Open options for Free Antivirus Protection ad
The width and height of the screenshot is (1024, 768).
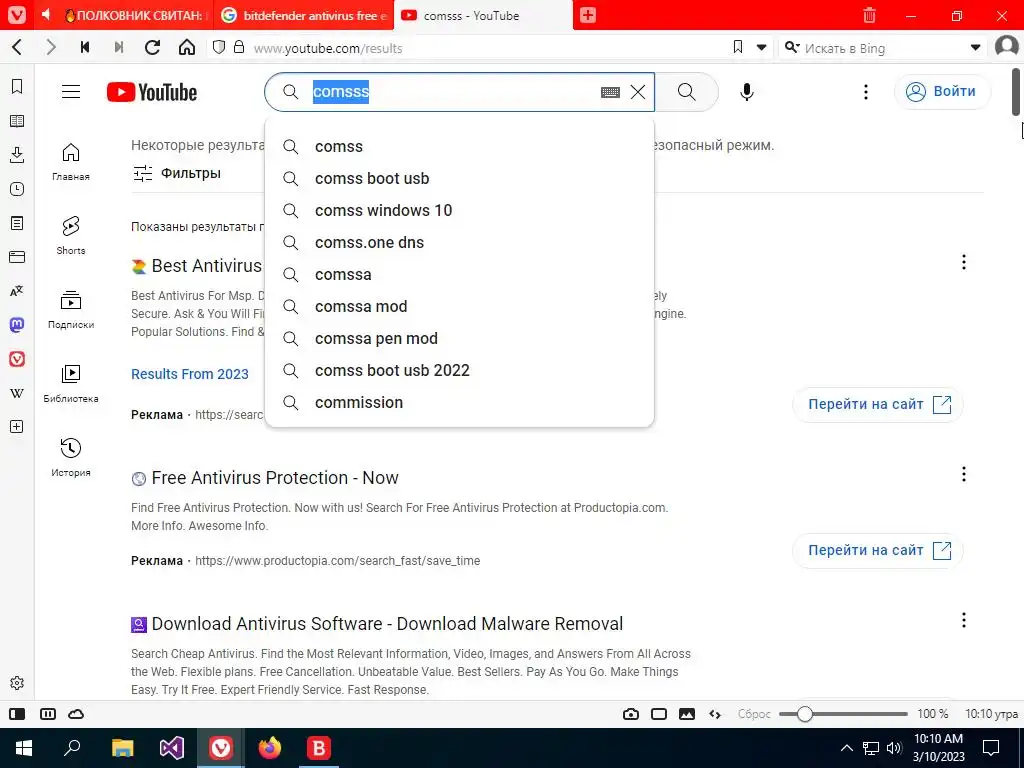(x=964, y=474)
